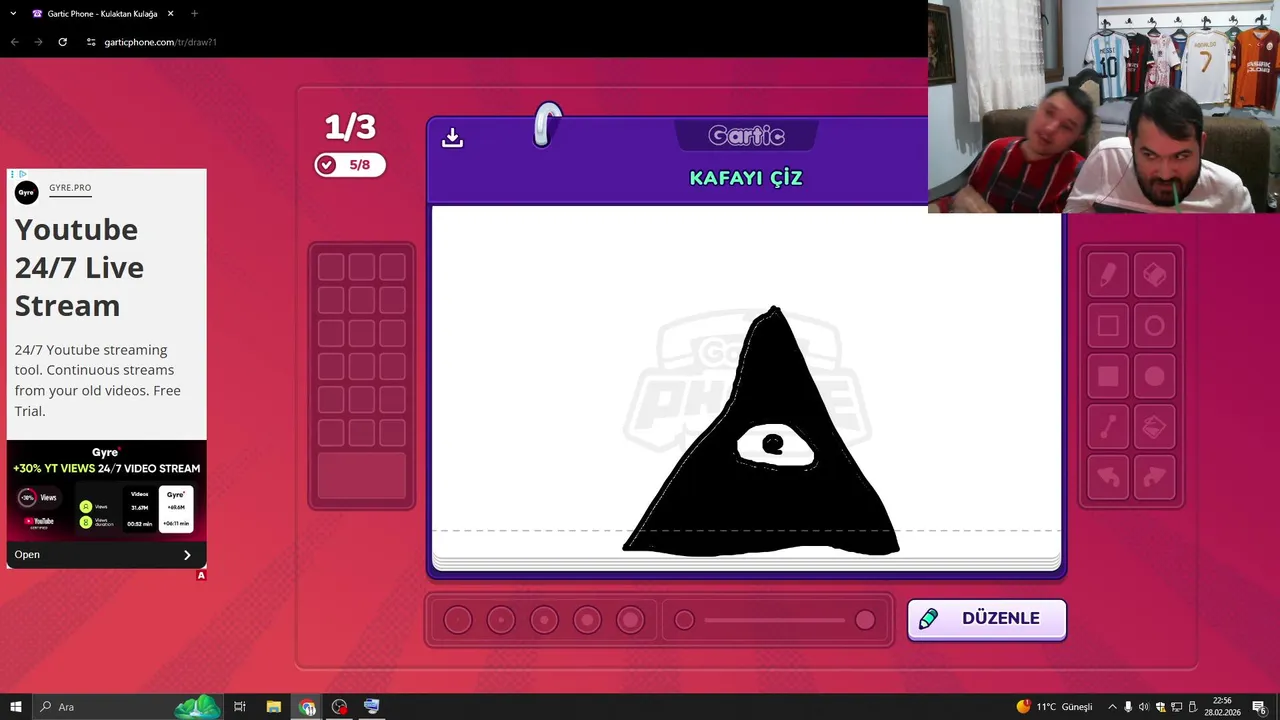Open File Explorer from the taskbar
The image size is (1280, 720).
point(273,707)
